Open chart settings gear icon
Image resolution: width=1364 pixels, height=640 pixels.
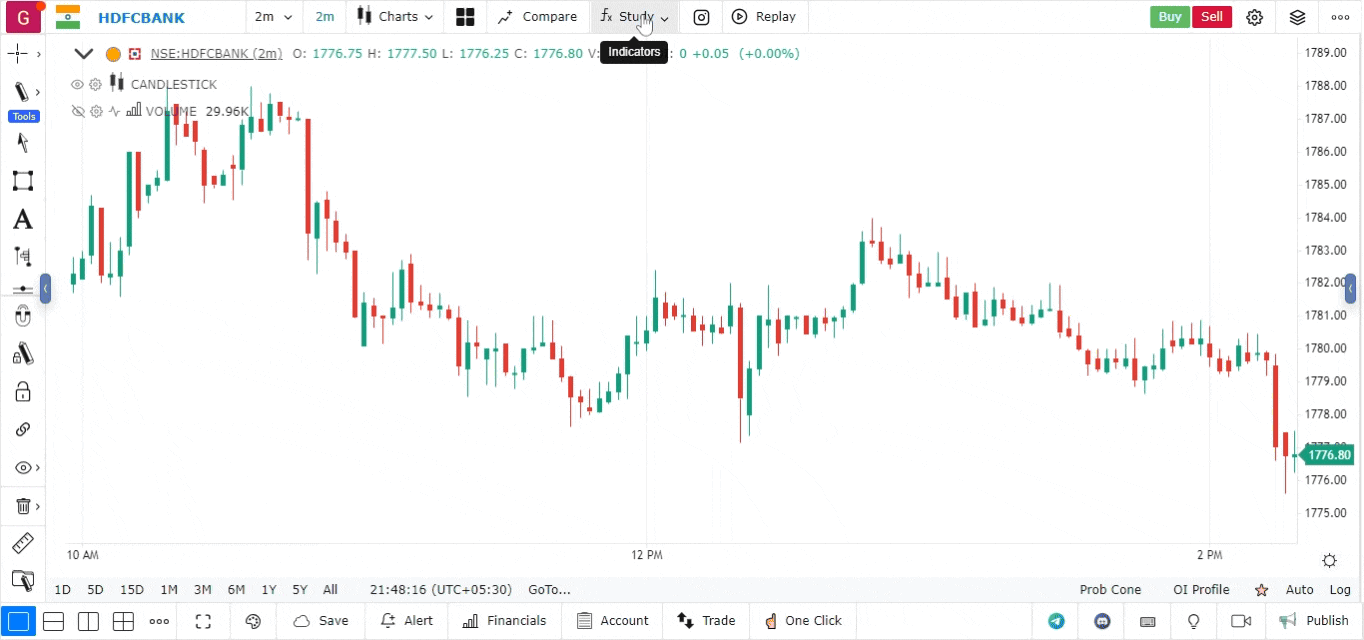pos(1255,17)
